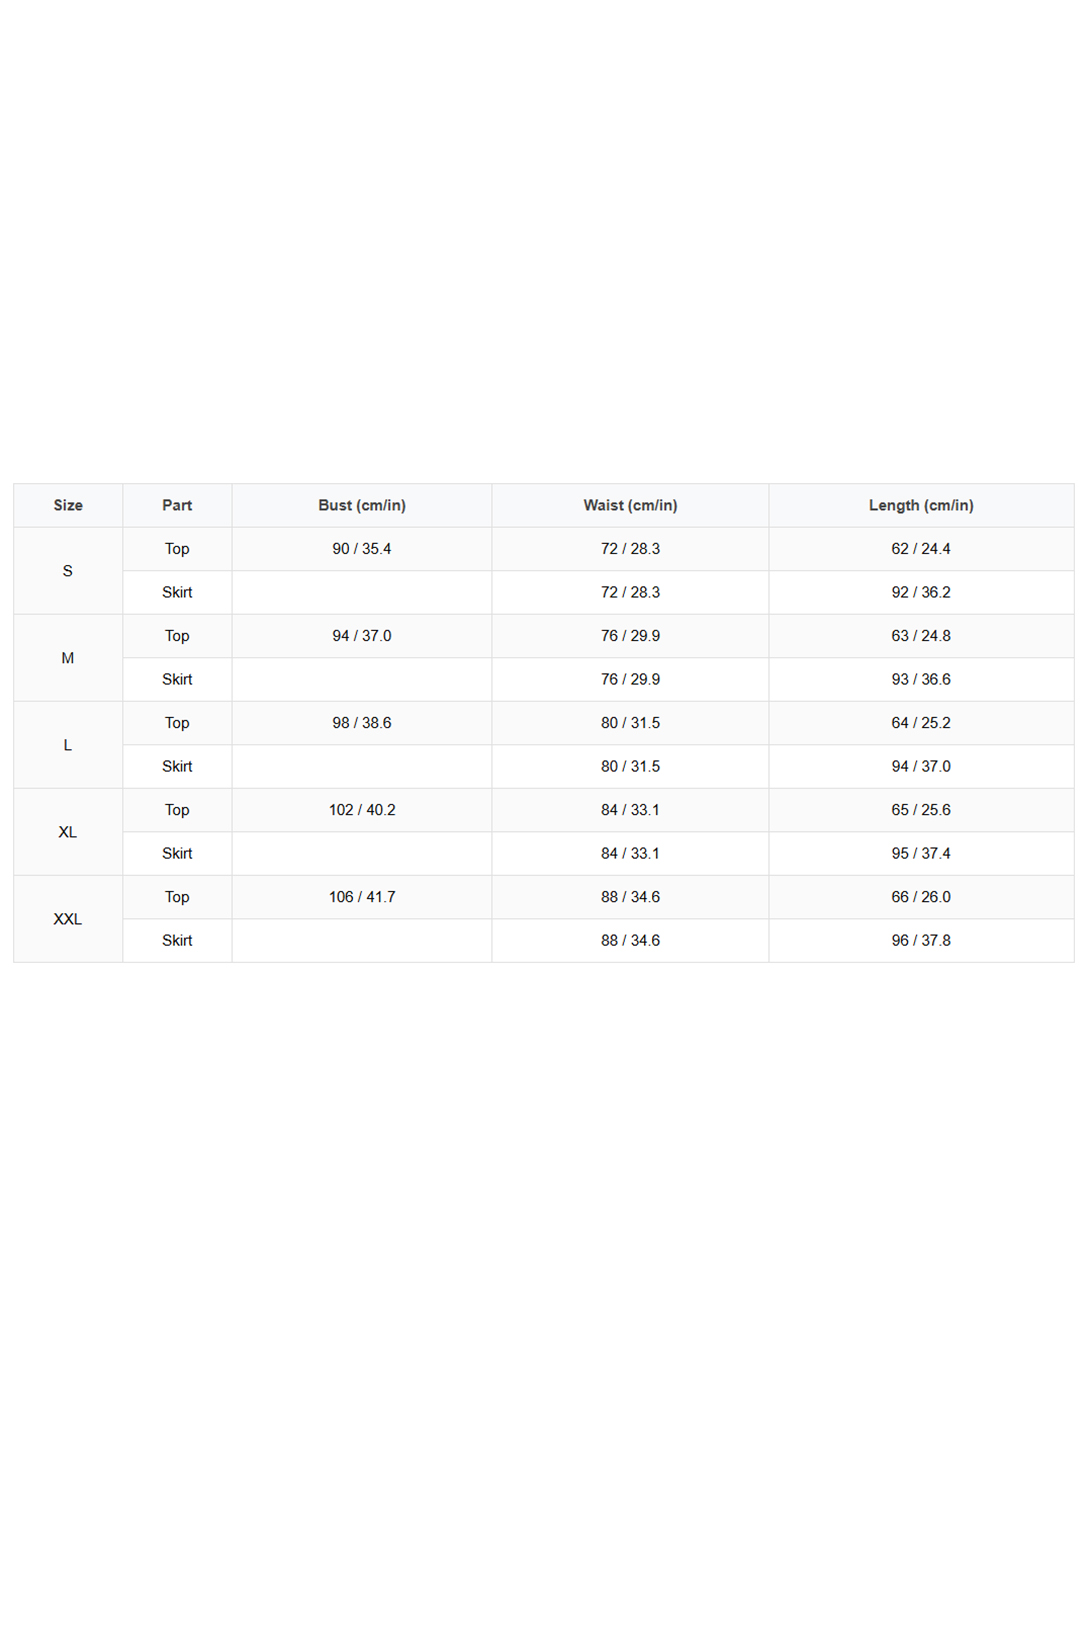Click the Length (cm/in) header
The image size is (1088, 1632).
coord(921,505)
